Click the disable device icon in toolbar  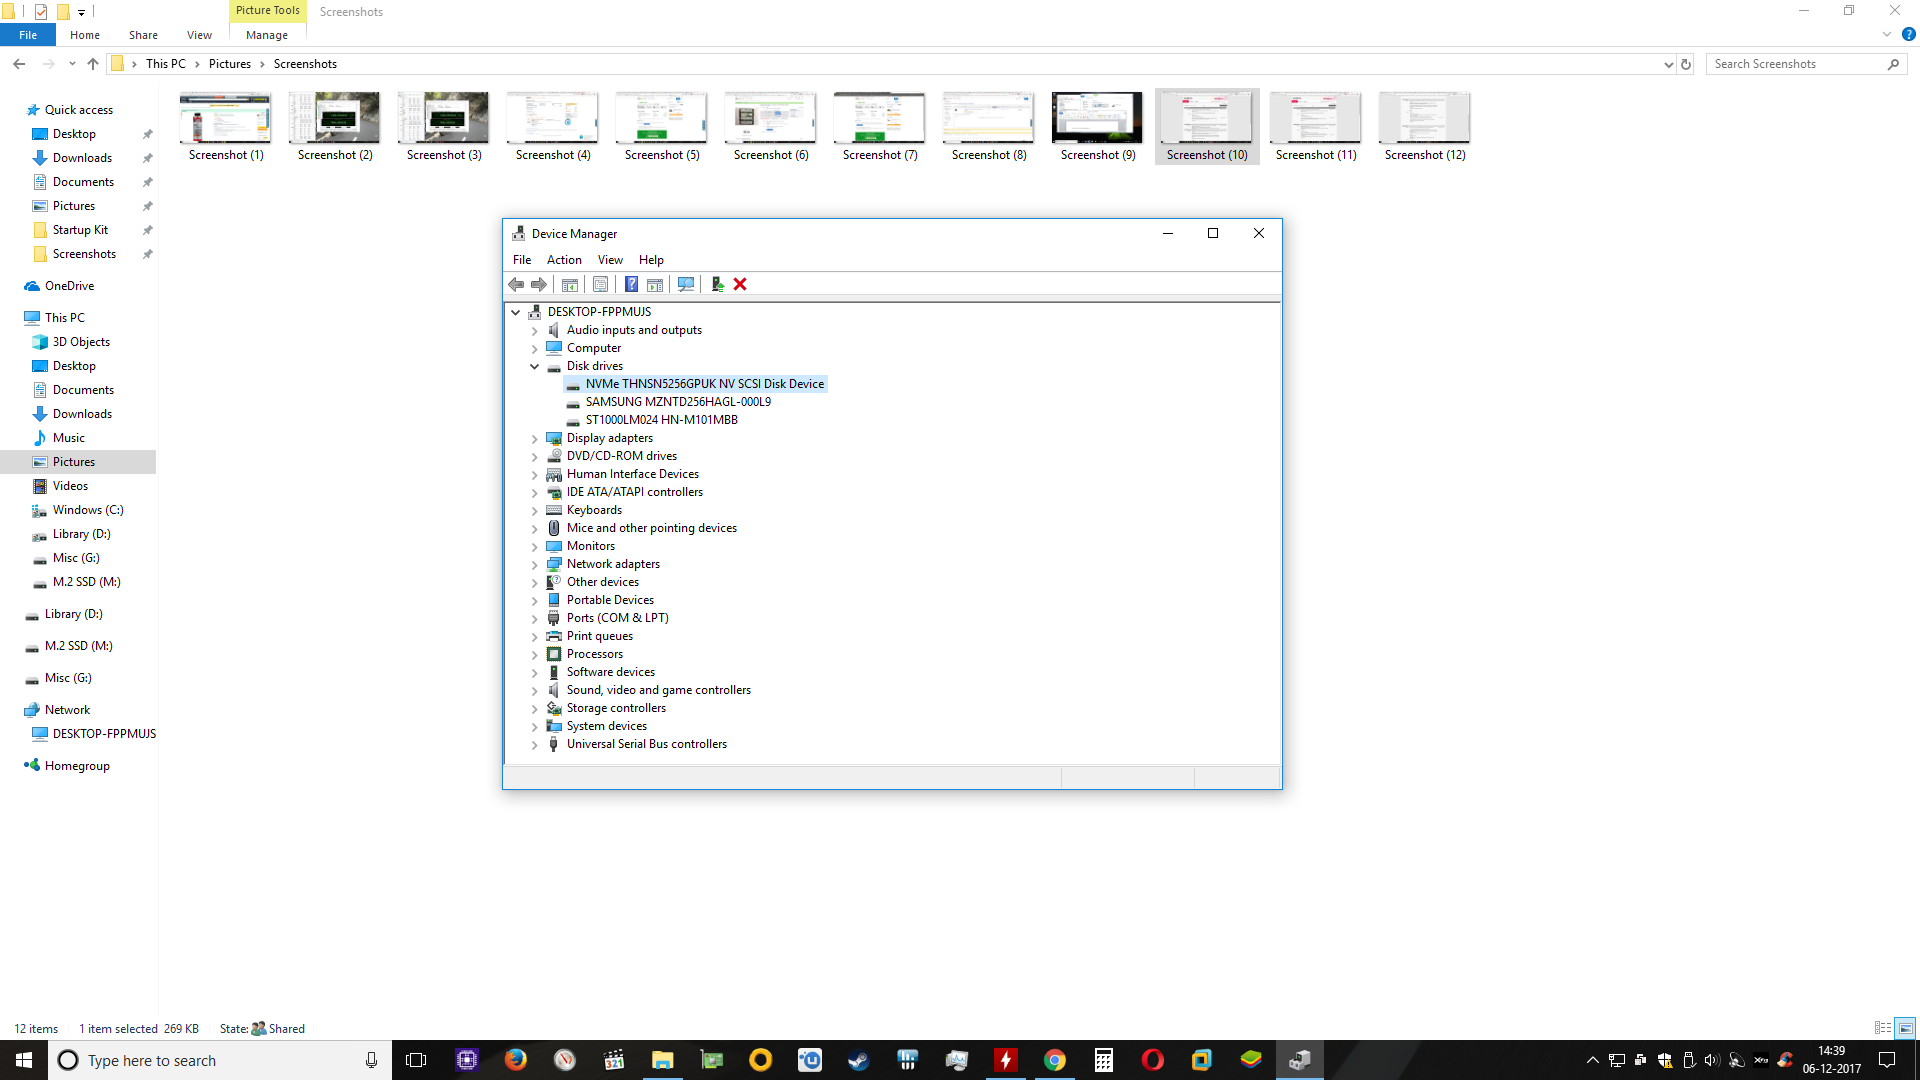[x=716, y=284]
